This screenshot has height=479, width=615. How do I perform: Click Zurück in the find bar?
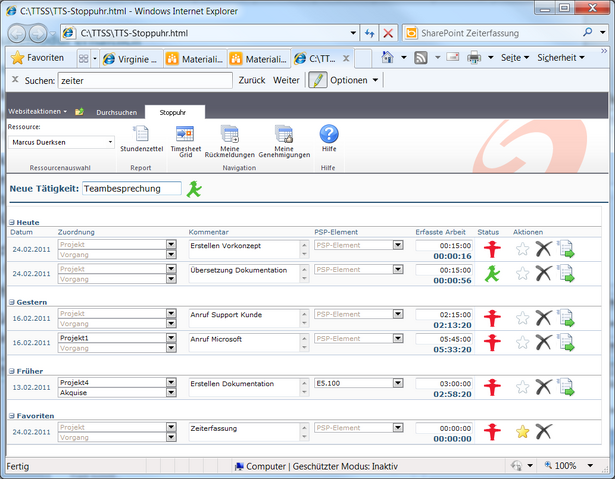click(252, 80)
